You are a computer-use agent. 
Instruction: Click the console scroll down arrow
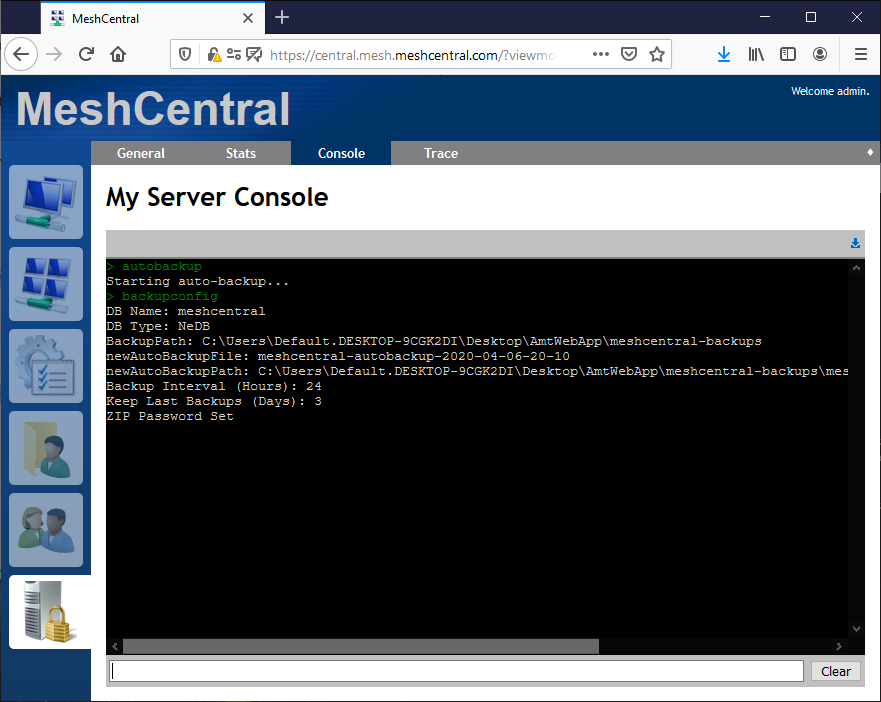coord(856,629)
